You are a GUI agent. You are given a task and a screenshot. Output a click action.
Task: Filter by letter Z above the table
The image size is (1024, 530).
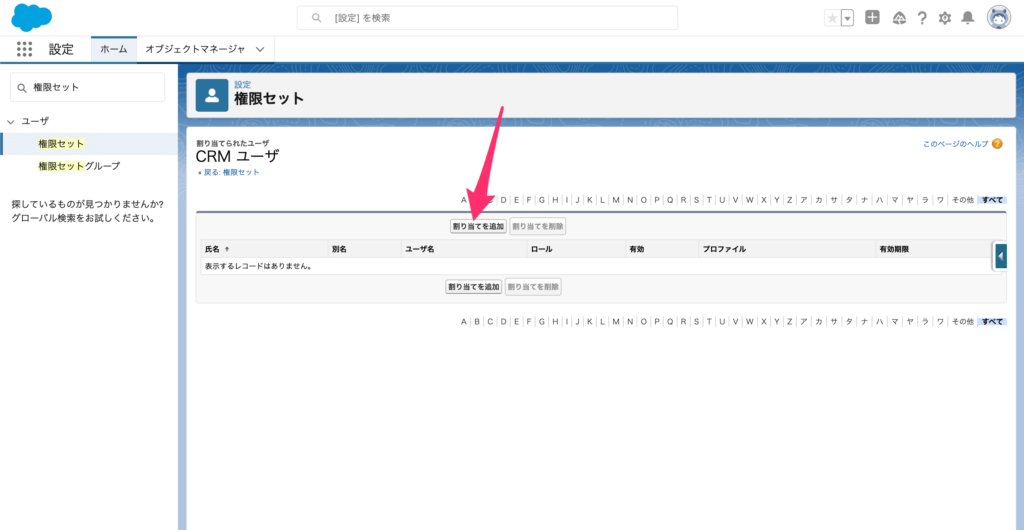pos(790,200)
